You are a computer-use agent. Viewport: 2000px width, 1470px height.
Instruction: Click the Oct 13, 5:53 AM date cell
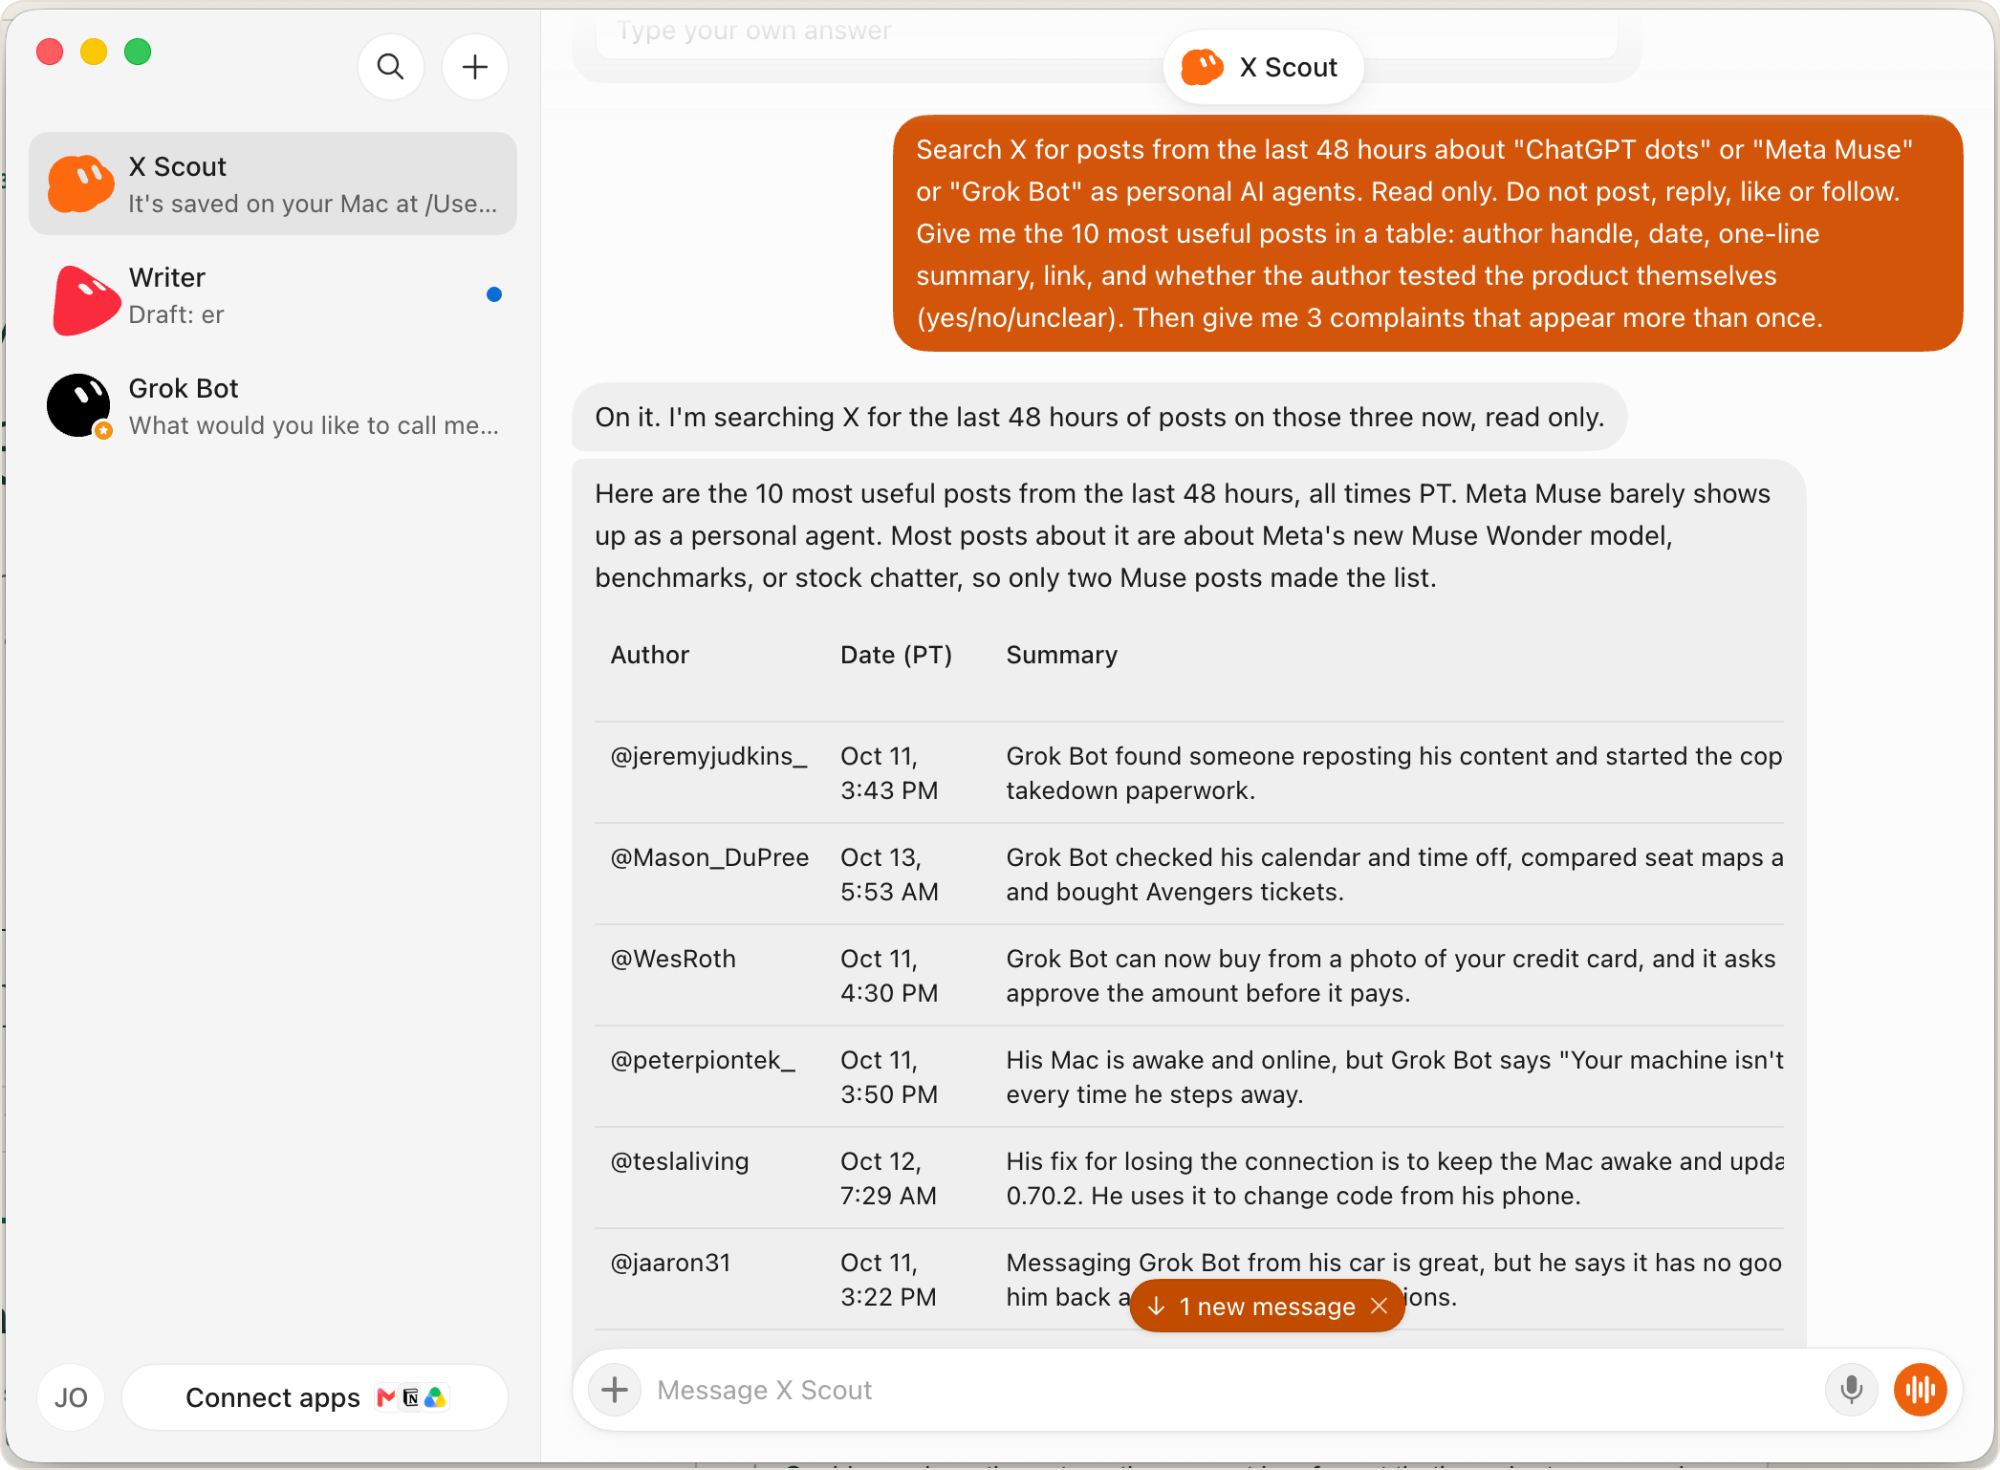click(x=889, y=874)
